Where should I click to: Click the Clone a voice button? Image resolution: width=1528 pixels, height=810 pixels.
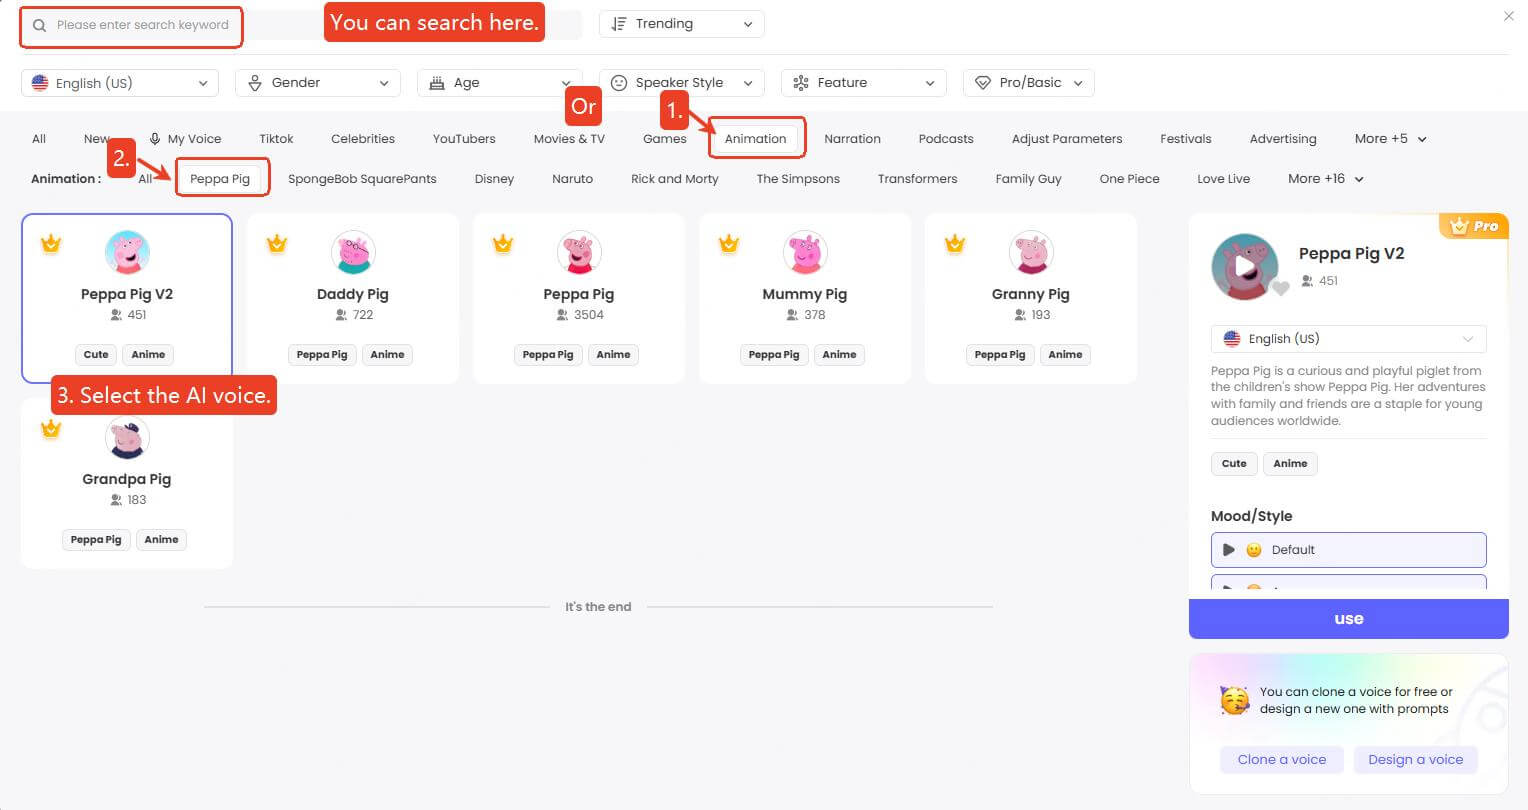pyautogui.click(x=1281, y=760)
